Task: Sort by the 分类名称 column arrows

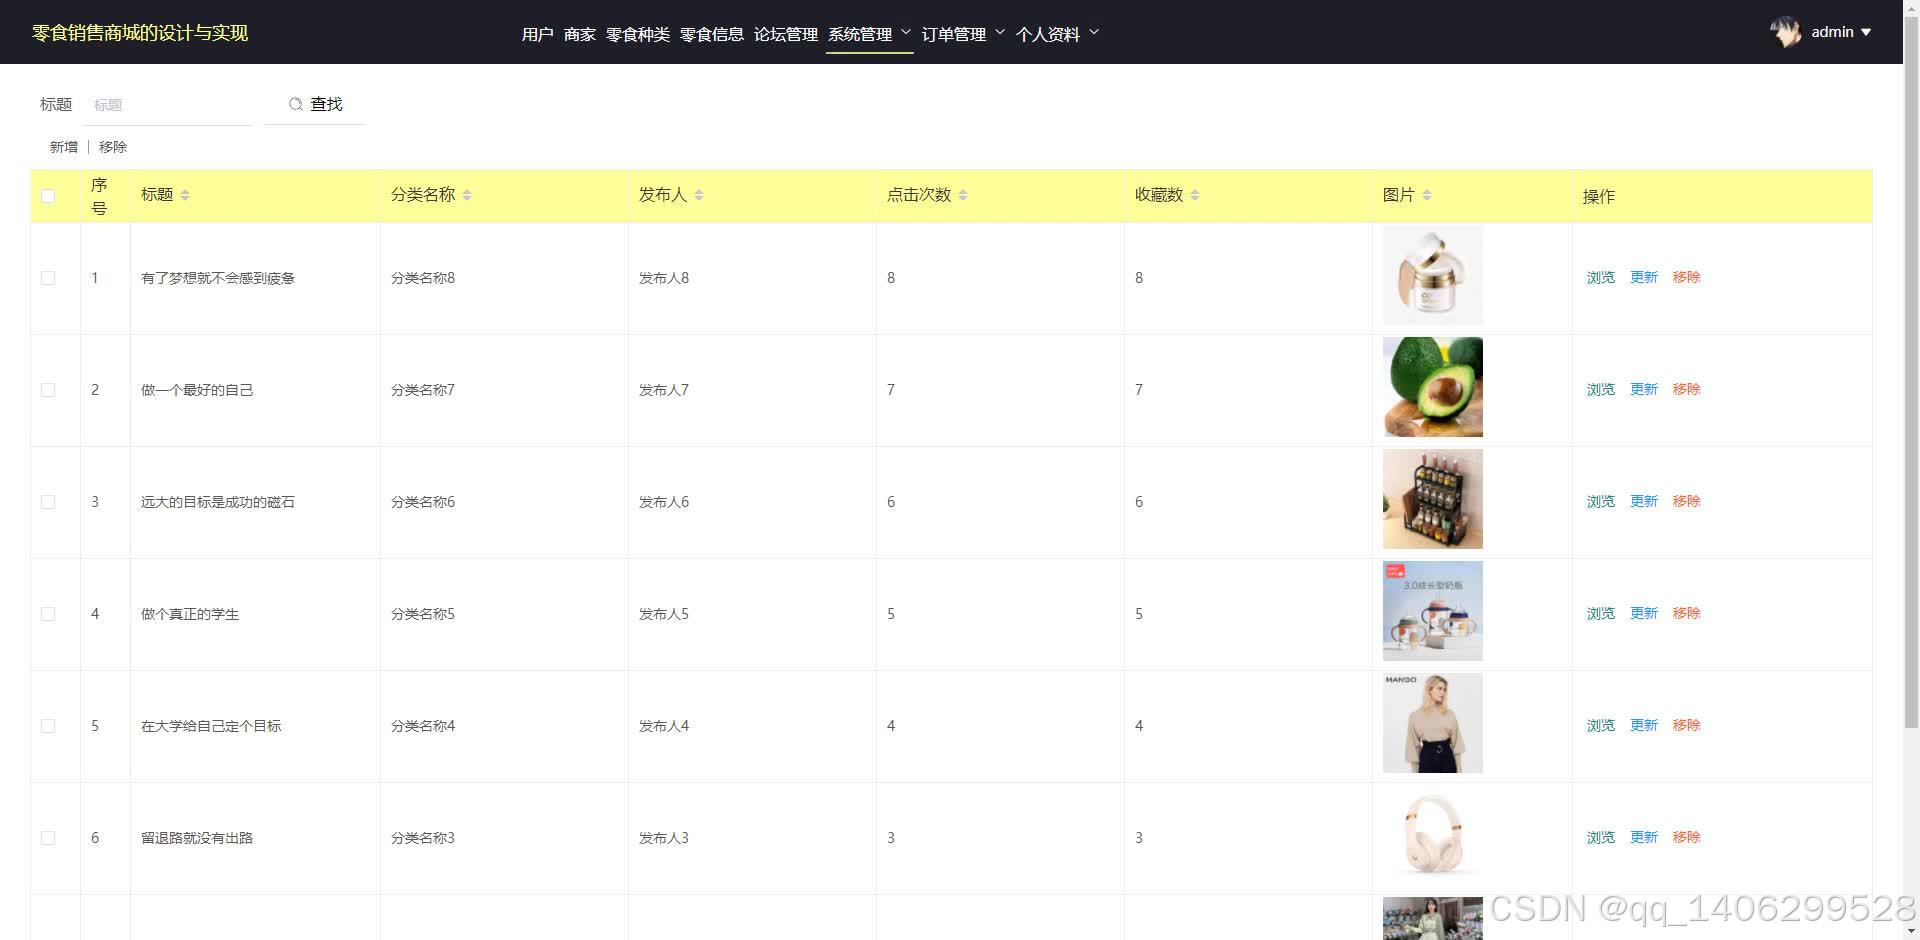Action: pos(467,195)
